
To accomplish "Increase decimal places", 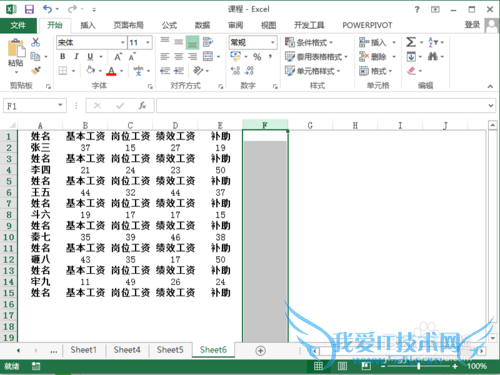I will pyautogui.click(x=235, y=71).
